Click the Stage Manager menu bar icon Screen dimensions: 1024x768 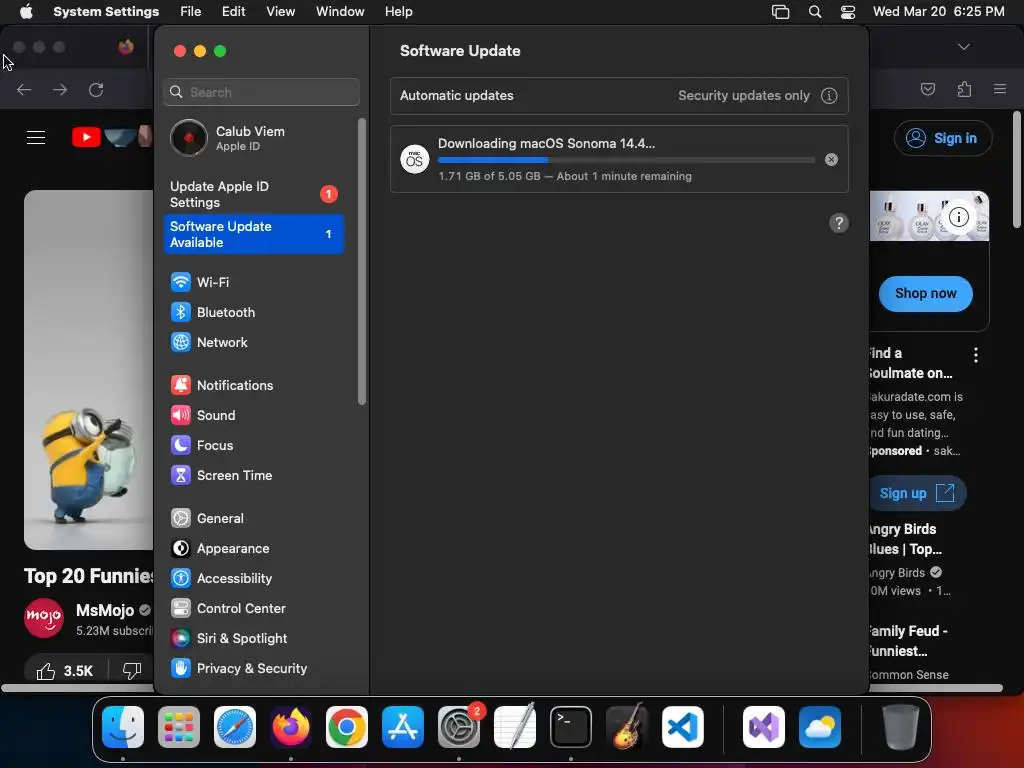pos(780,12)
